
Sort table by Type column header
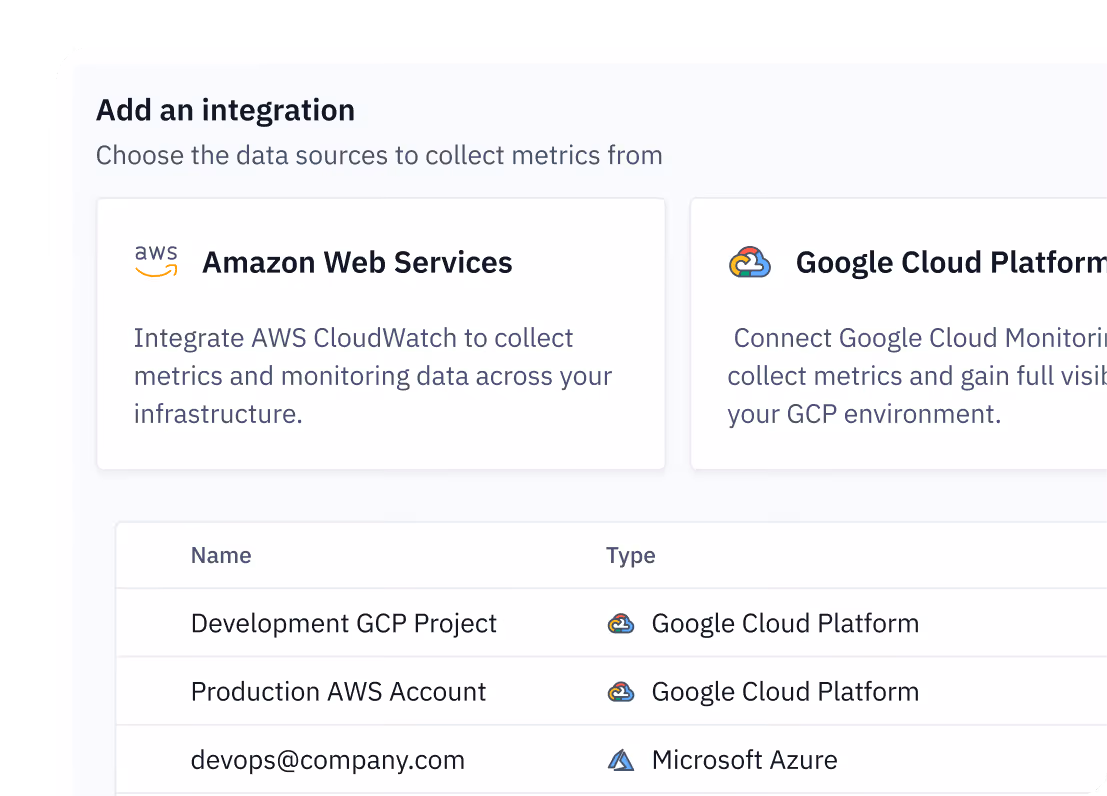click(x=630, y=556)
